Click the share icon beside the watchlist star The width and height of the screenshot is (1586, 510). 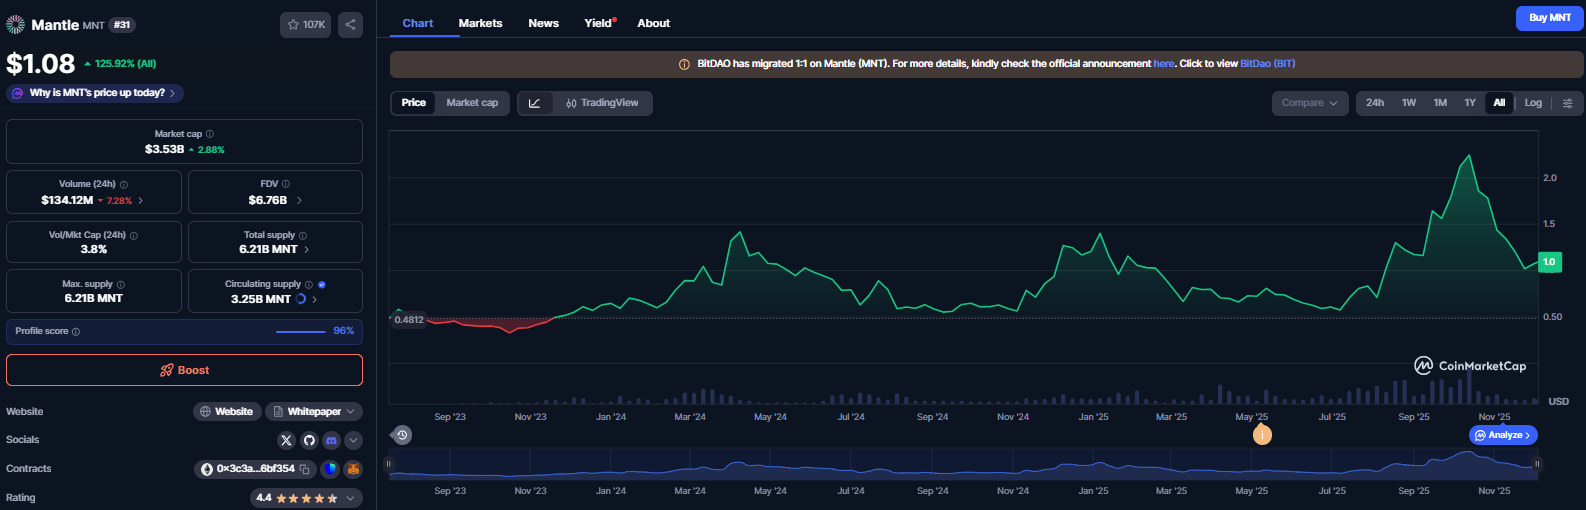coord(350,24)
